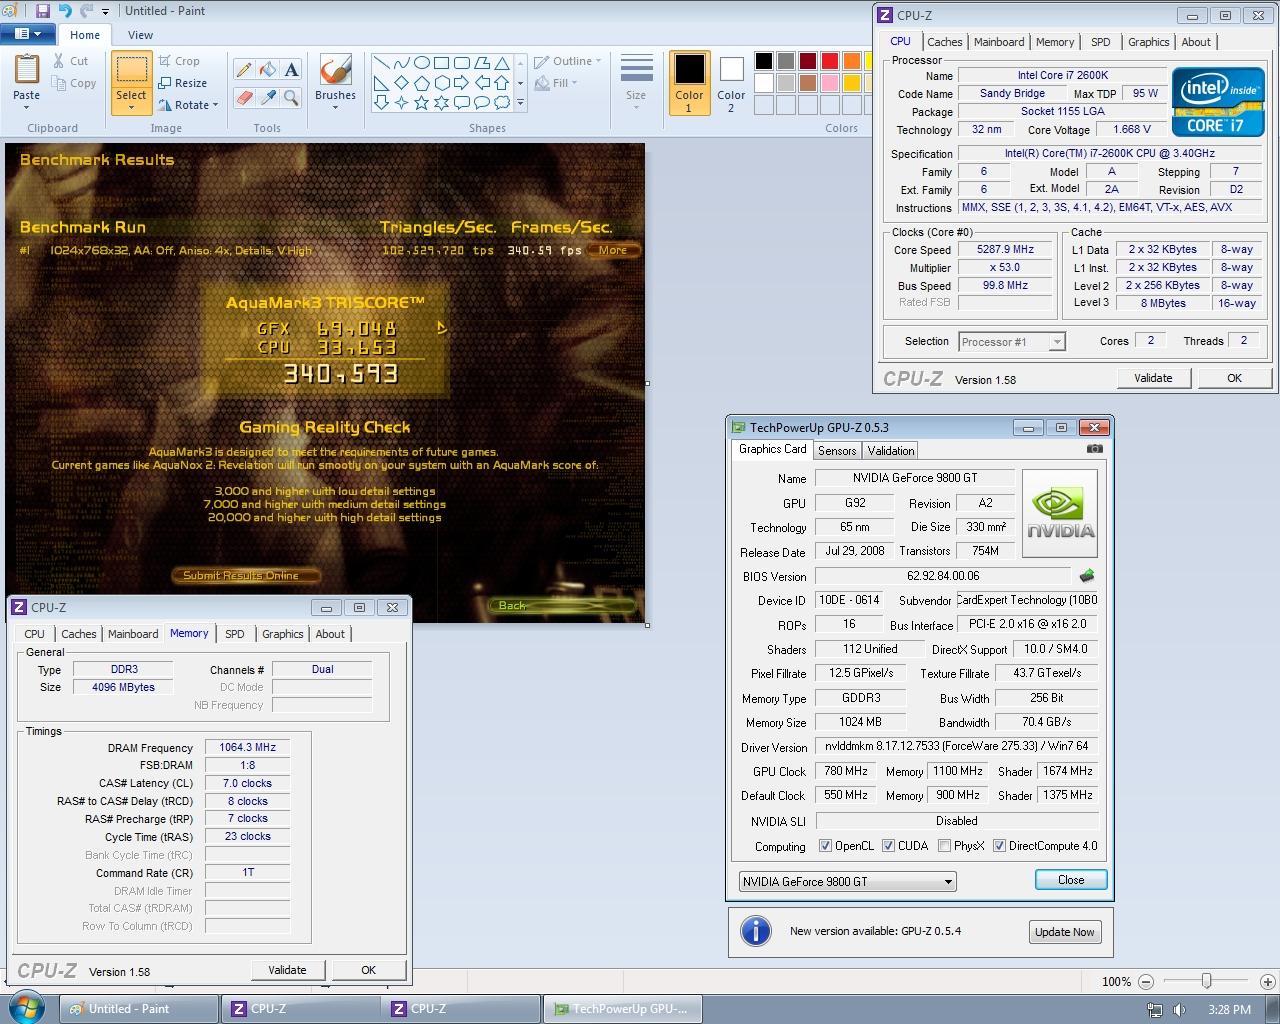Switch to Sensors tab in GPU-Z

point(837,451)
